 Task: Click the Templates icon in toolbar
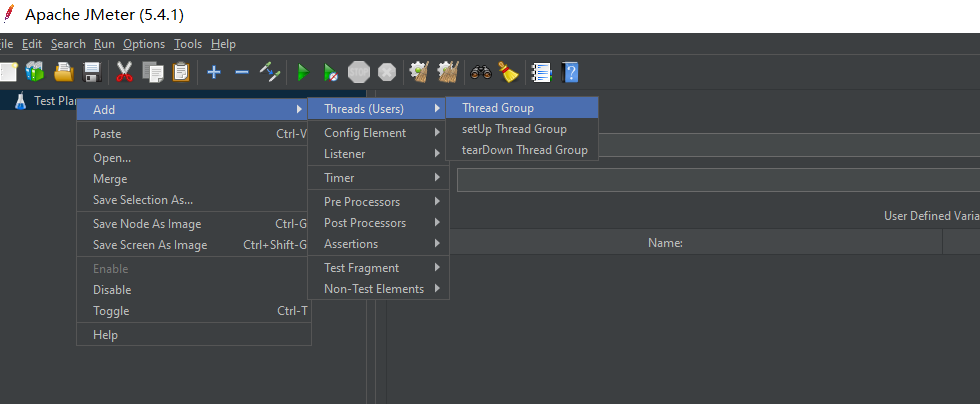[36, 72]
